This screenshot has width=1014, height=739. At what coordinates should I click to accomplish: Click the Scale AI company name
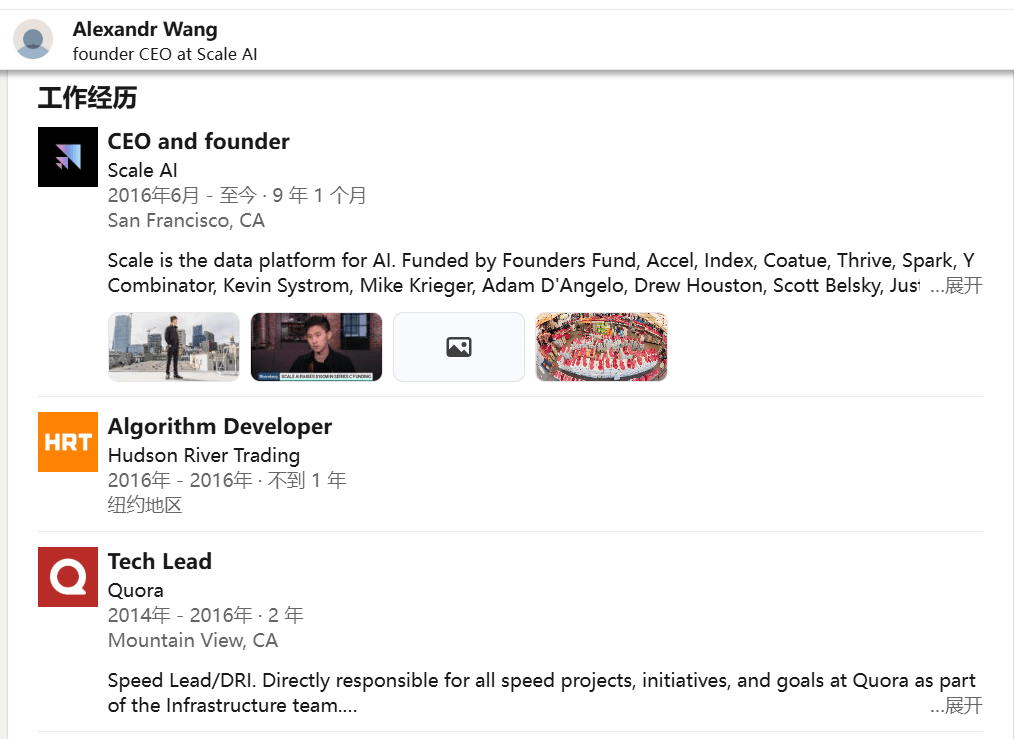(x=142, y=170)
